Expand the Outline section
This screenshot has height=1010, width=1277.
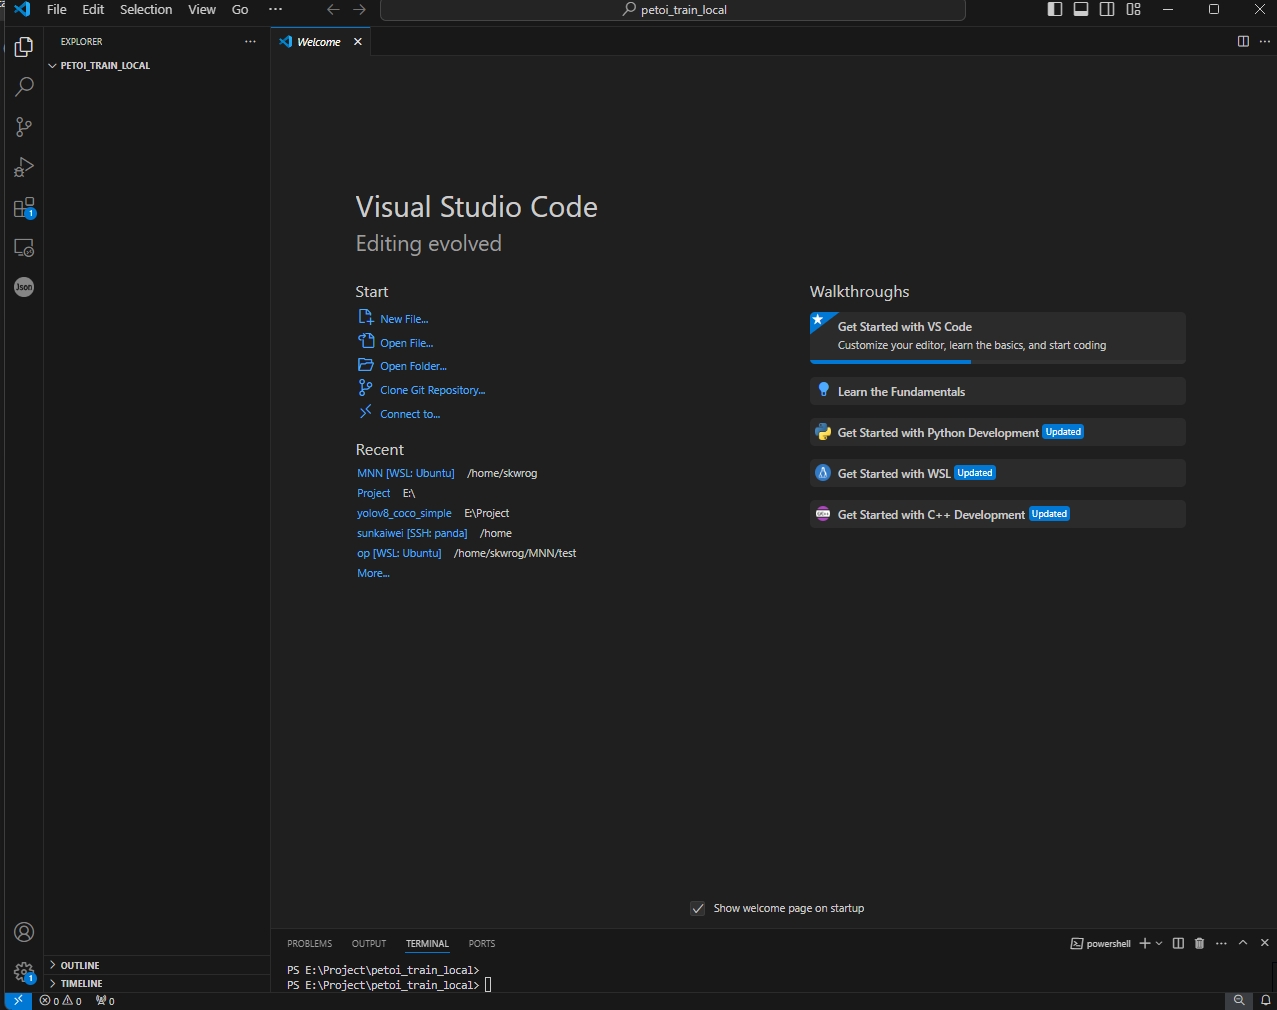80,965
